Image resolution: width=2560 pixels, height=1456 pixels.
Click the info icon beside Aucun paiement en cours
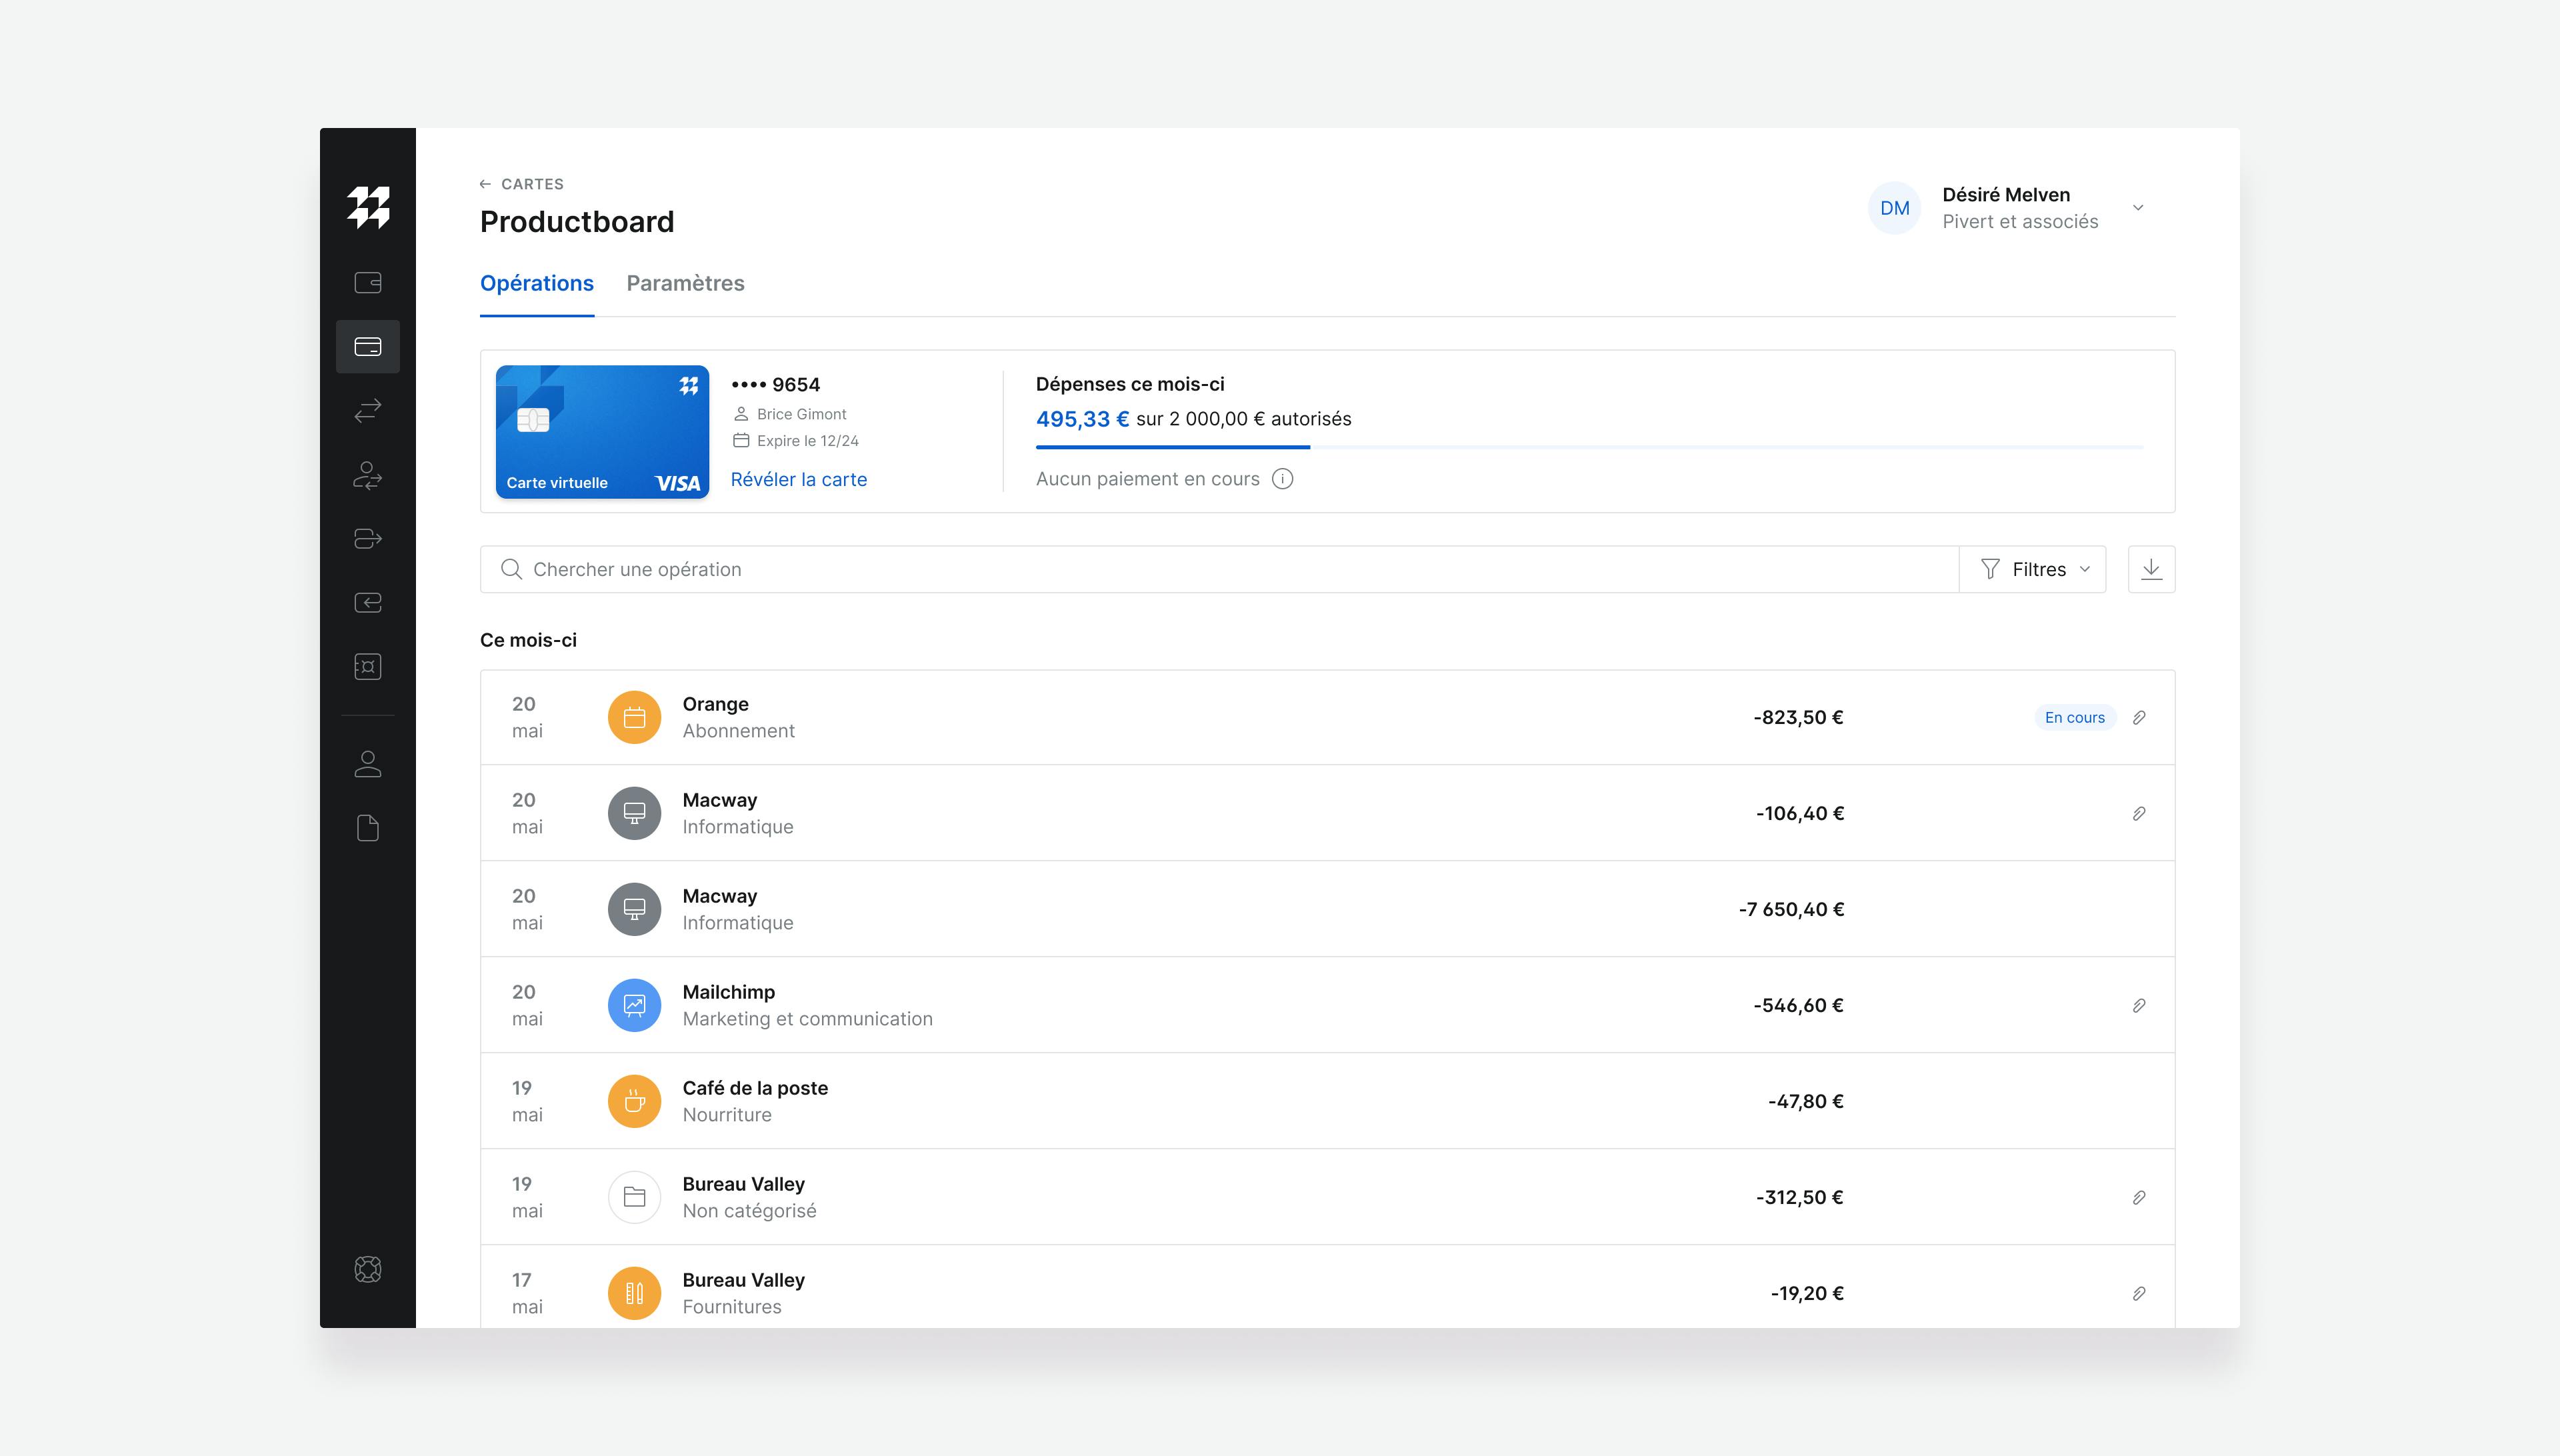coord(1282,479)
